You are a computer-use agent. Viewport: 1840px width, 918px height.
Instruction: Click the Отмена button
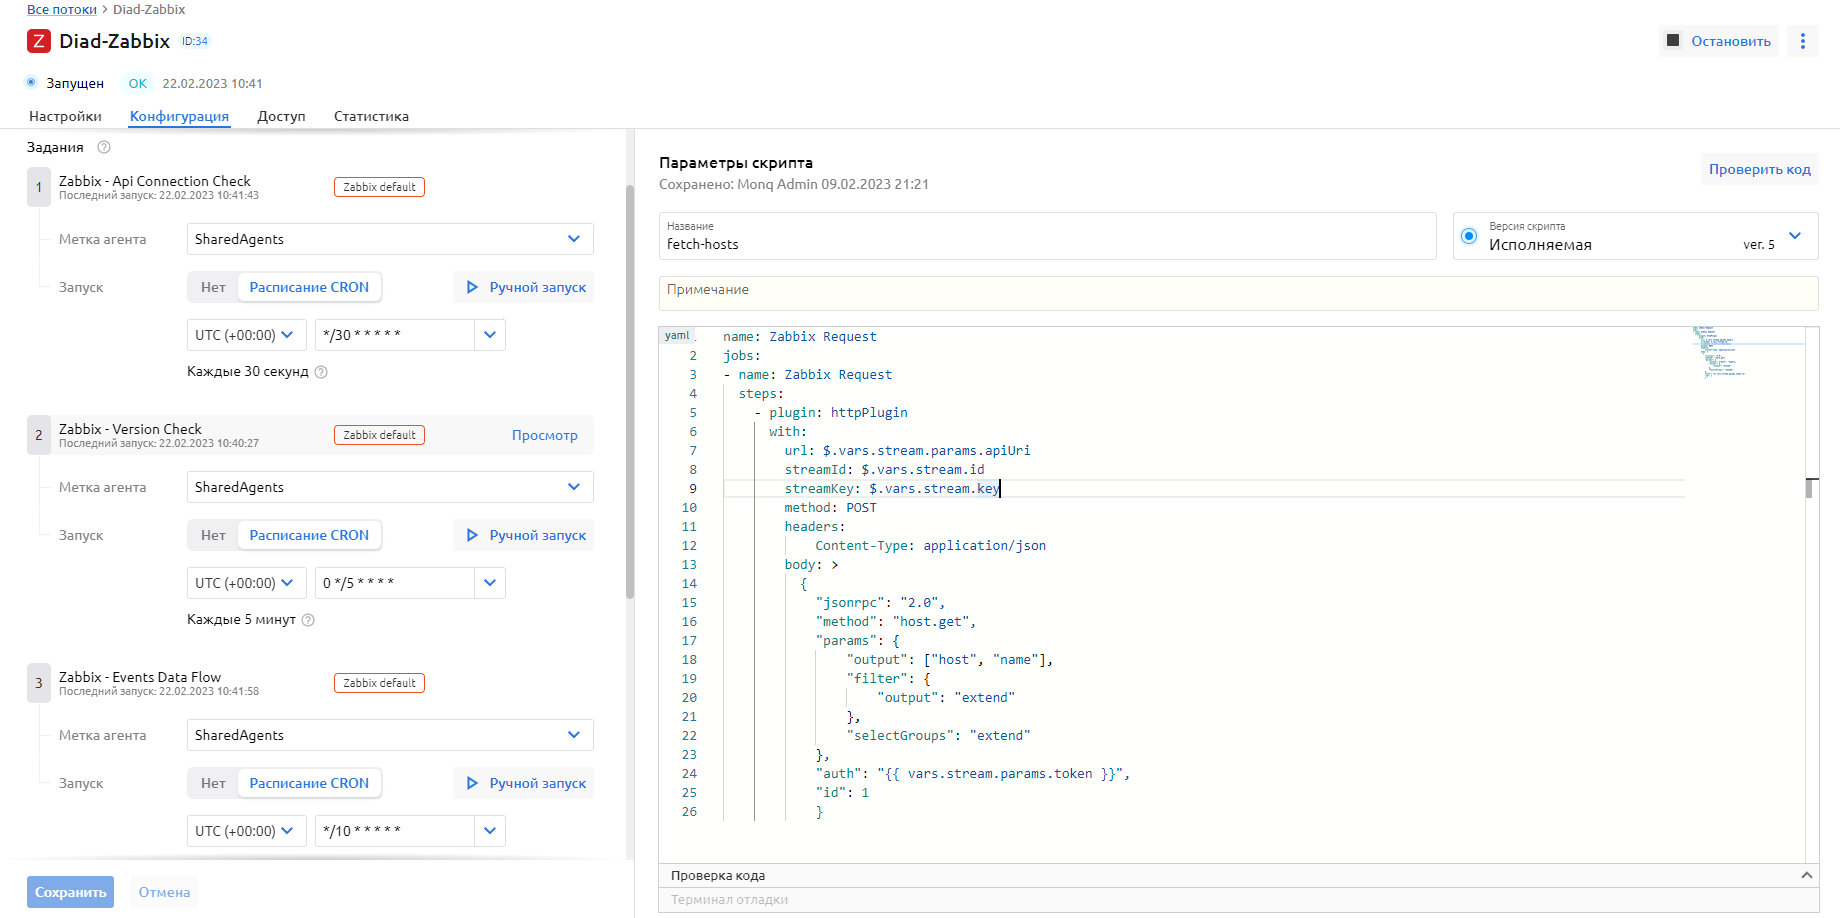164,892
